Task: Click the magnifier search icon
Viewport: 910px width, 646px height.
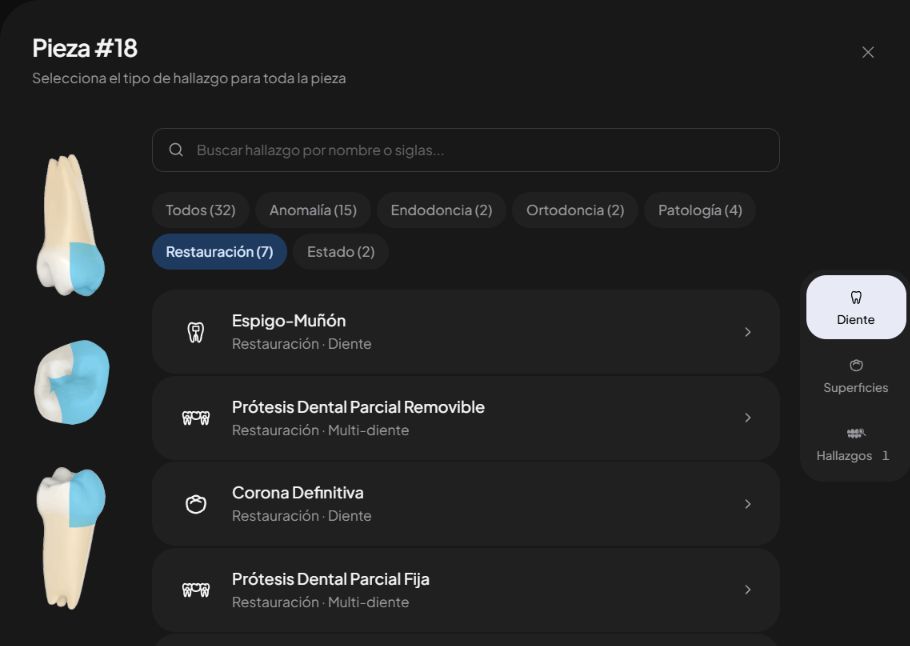Action: (176, 150)
